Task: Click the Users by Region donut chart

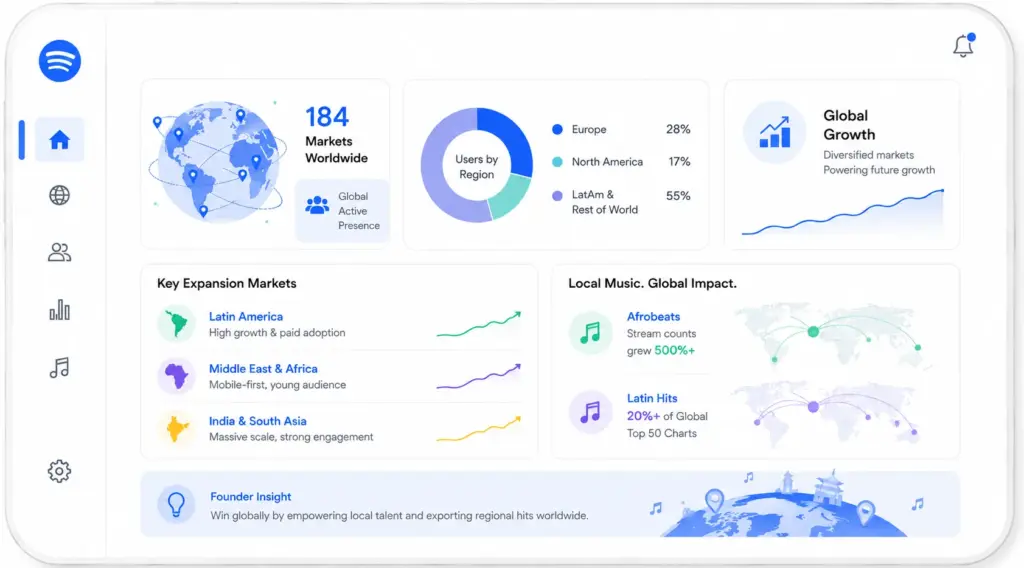Action: tap(477, 165)
